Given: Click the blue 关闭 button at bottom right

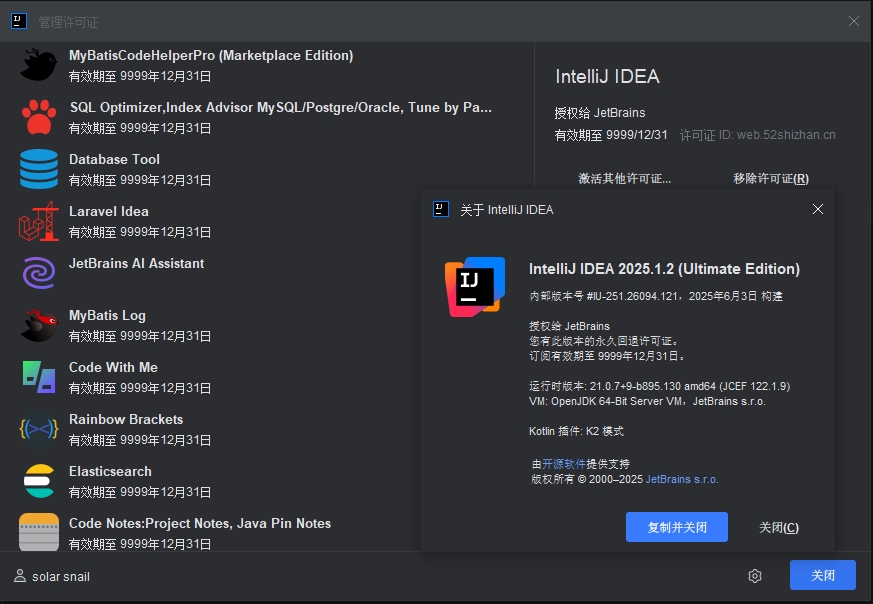Looking at the screenshot, I should pos(823,575).
